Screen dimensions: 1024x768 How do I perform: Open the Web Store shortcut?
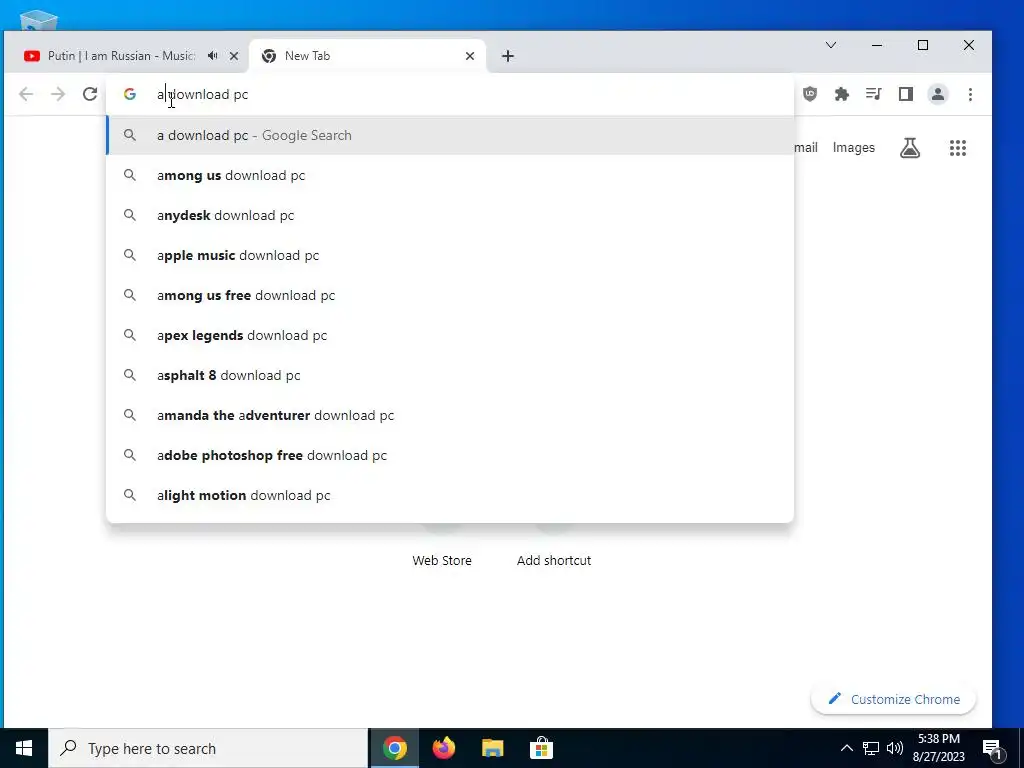[x=441, y=560]
